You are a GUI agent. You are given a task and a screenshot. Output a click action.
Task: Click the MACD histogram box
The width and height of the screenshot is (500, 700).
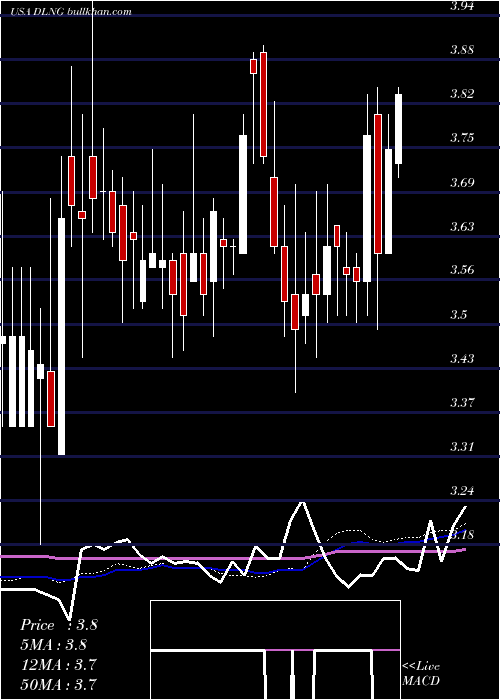click(x=275, y=650)
